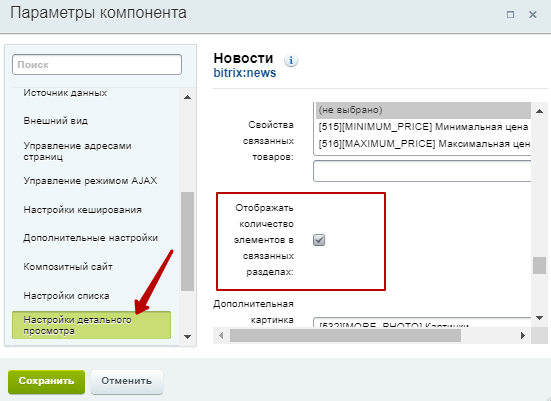The height and width of the screenshot is (401, 551).
Task: Click the right panel scroll-up arrow
Action: [539, 111]
